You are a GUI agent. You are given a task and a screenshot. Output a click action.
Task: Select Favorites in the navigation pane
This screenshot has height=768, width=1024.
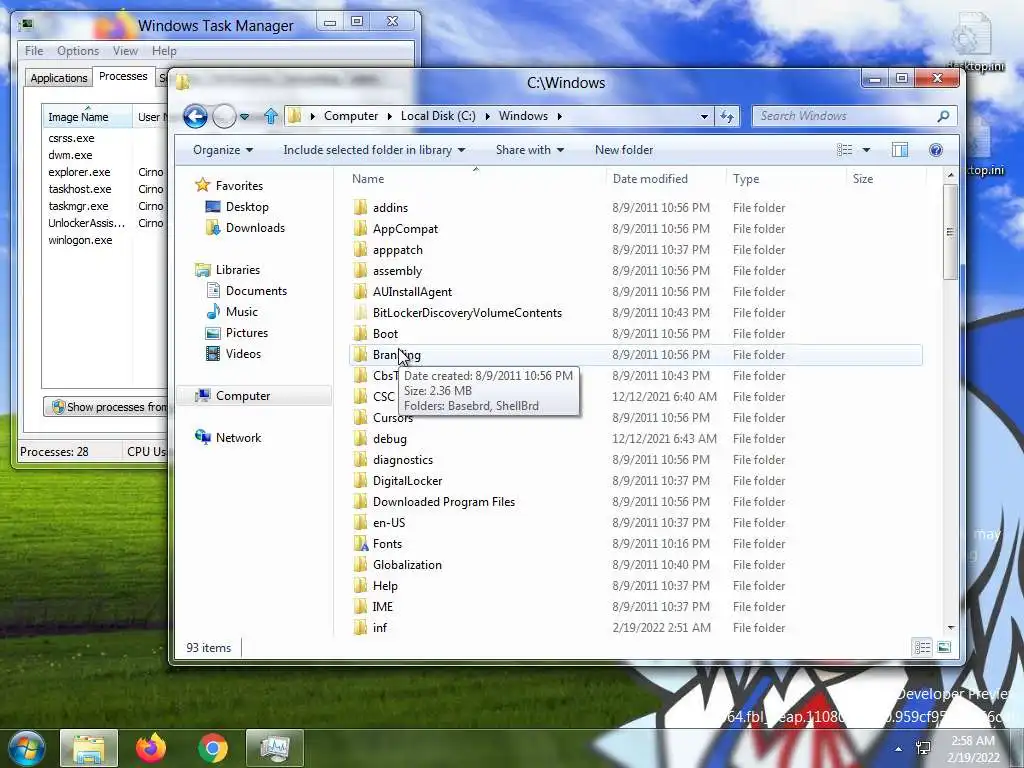point(239,186)
